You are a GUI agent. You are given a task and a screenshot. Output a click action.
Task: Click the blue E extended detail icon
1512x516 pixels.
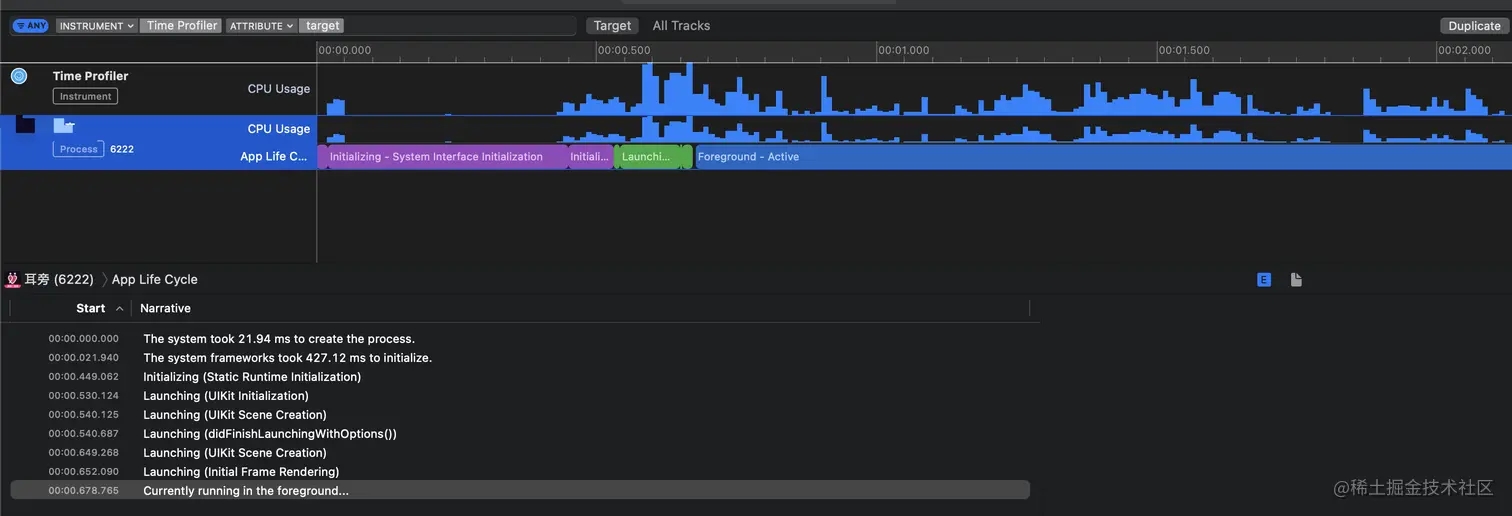(x=1264, y=280)
